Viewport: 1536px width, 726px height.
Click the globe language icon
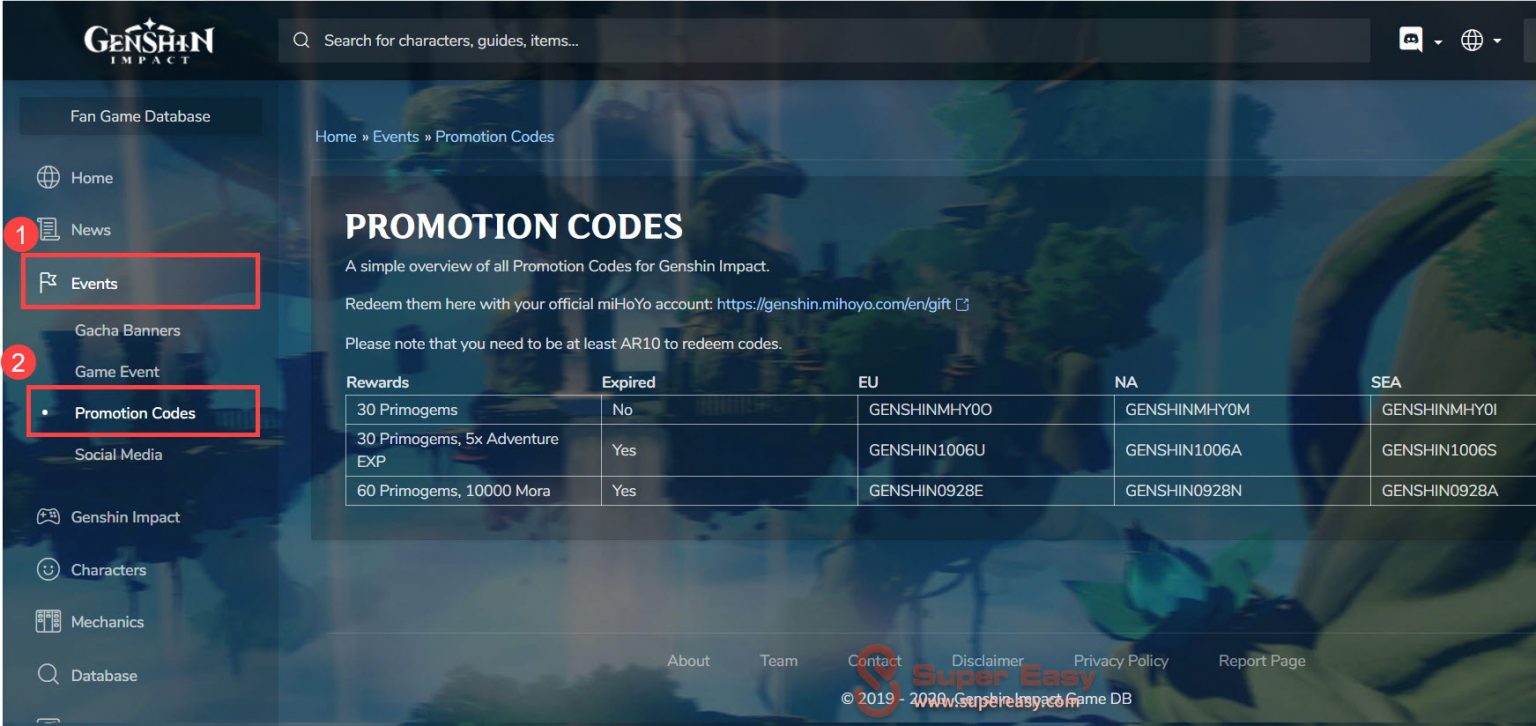point(1472,40)
